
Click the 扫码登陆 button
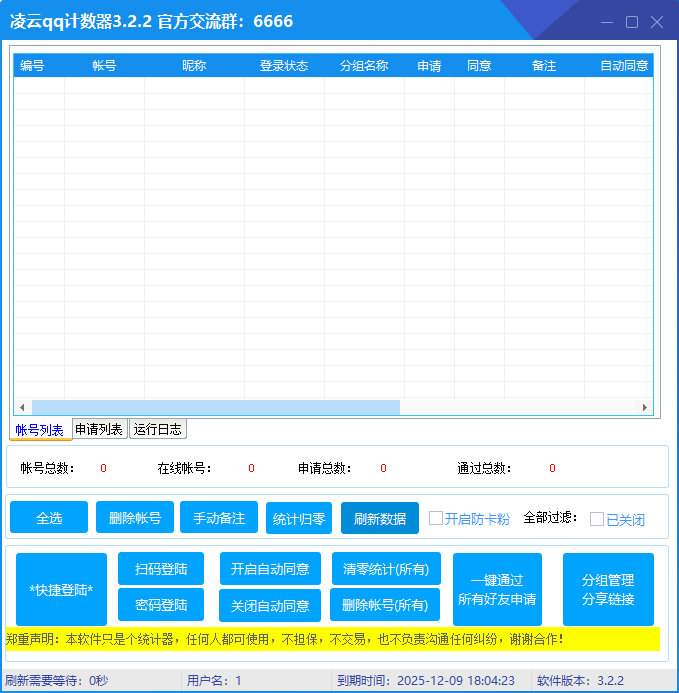click(x=161, y=569)
